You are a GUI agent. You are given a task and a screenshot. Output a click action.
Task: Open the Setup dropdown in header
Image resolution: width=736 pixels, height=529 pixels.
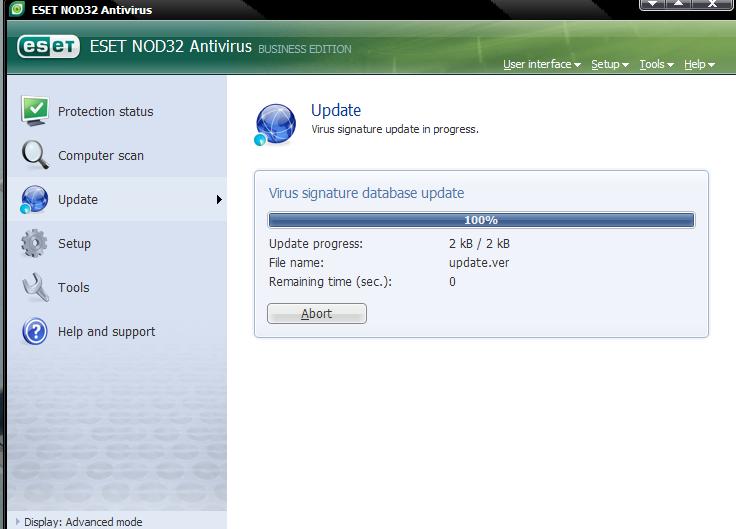pos(610,64)
